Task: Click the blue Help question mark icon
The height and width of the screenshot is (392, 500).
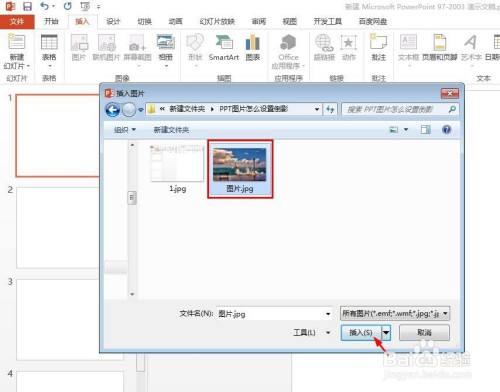Action: click(x=446, y=130)
